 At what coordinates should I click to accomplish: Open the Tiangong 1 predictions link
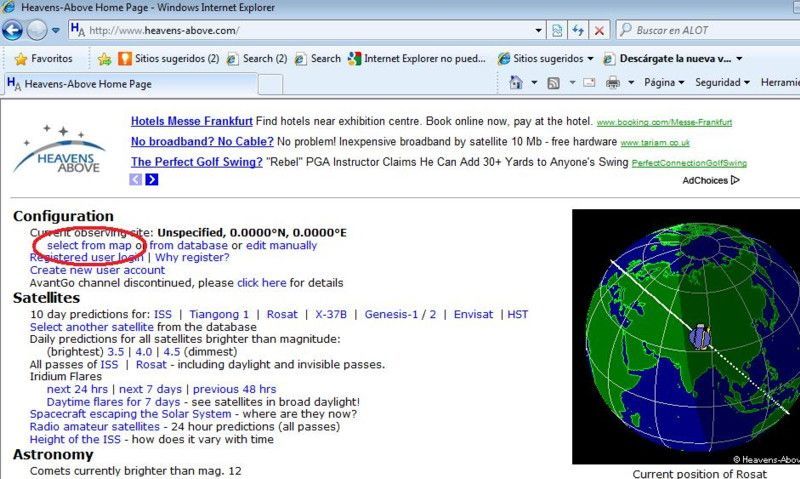tap(219, 315)
